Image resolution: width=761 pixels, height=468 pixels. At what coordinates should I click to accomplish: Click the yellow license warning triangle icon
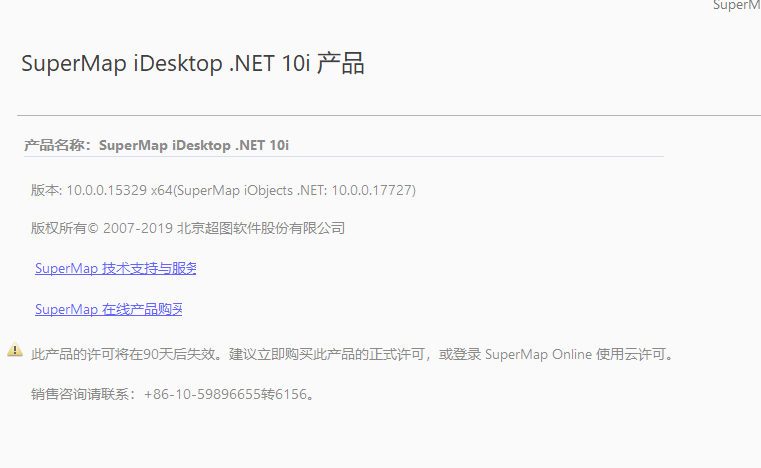pyautogui.click(x=15, y=350)
